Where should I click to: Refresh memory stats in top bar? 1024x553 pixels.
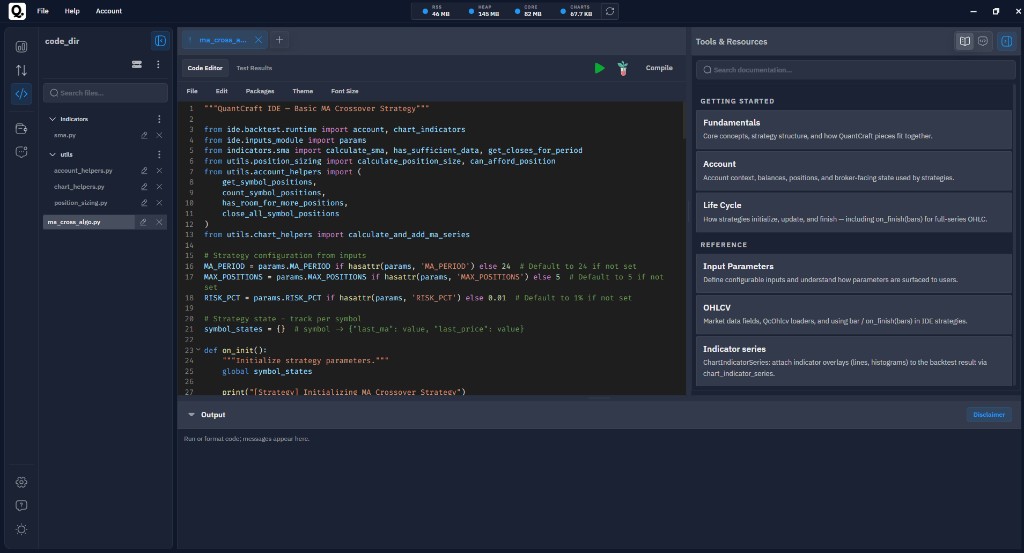610,11
